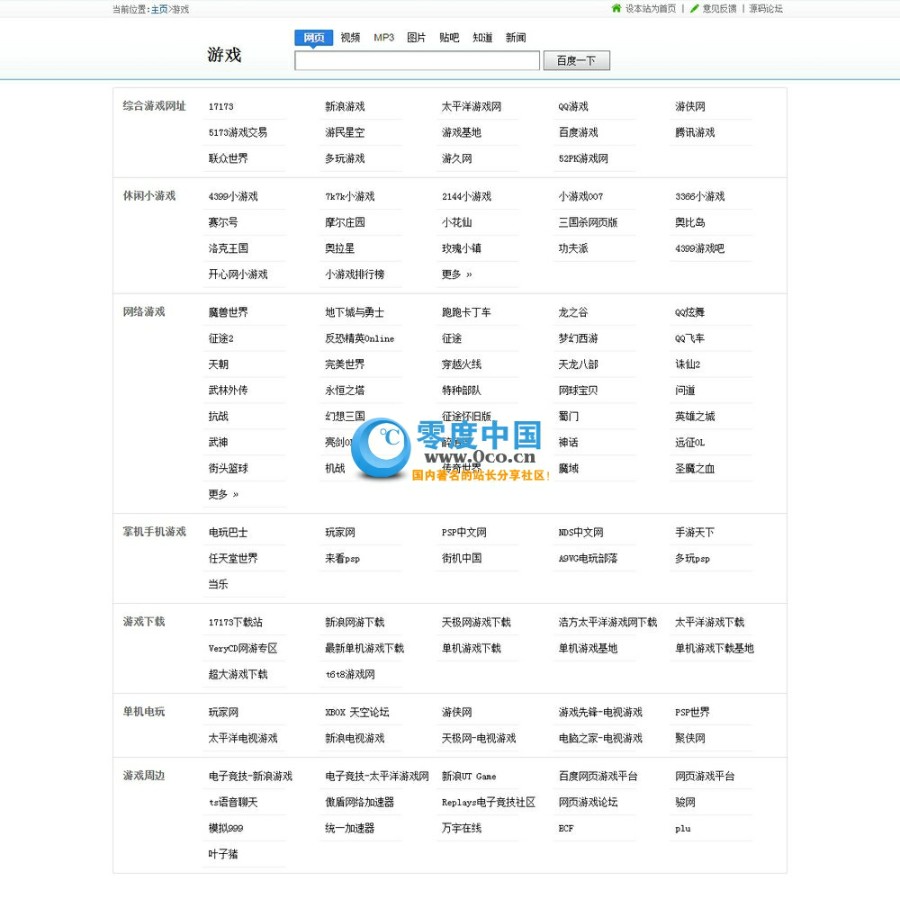Open the 3366小游戏 link
The image size is (900, 899).
(x=700, y=196)
